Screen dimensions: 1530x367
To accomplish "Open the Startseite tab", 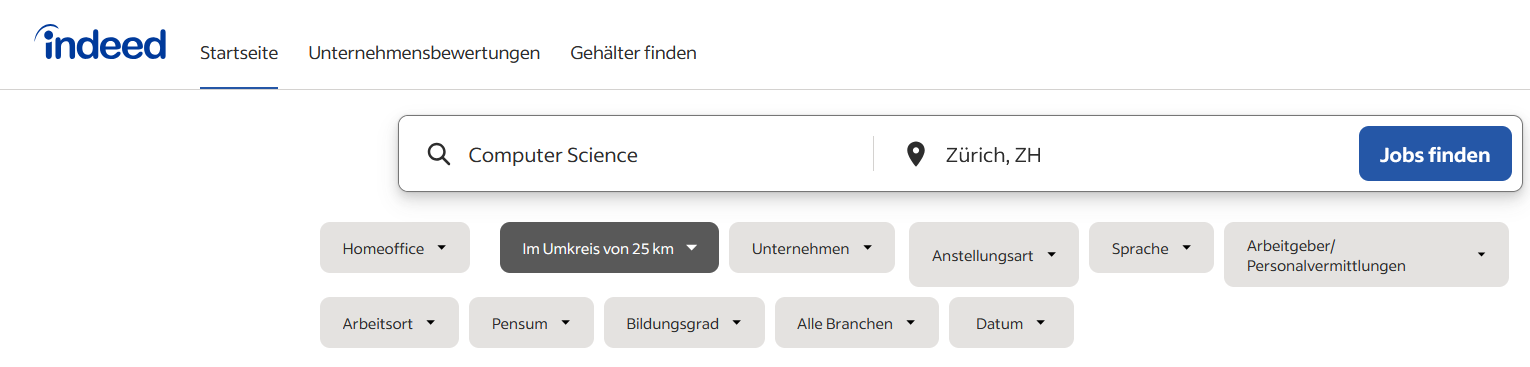I will (239, 53).
